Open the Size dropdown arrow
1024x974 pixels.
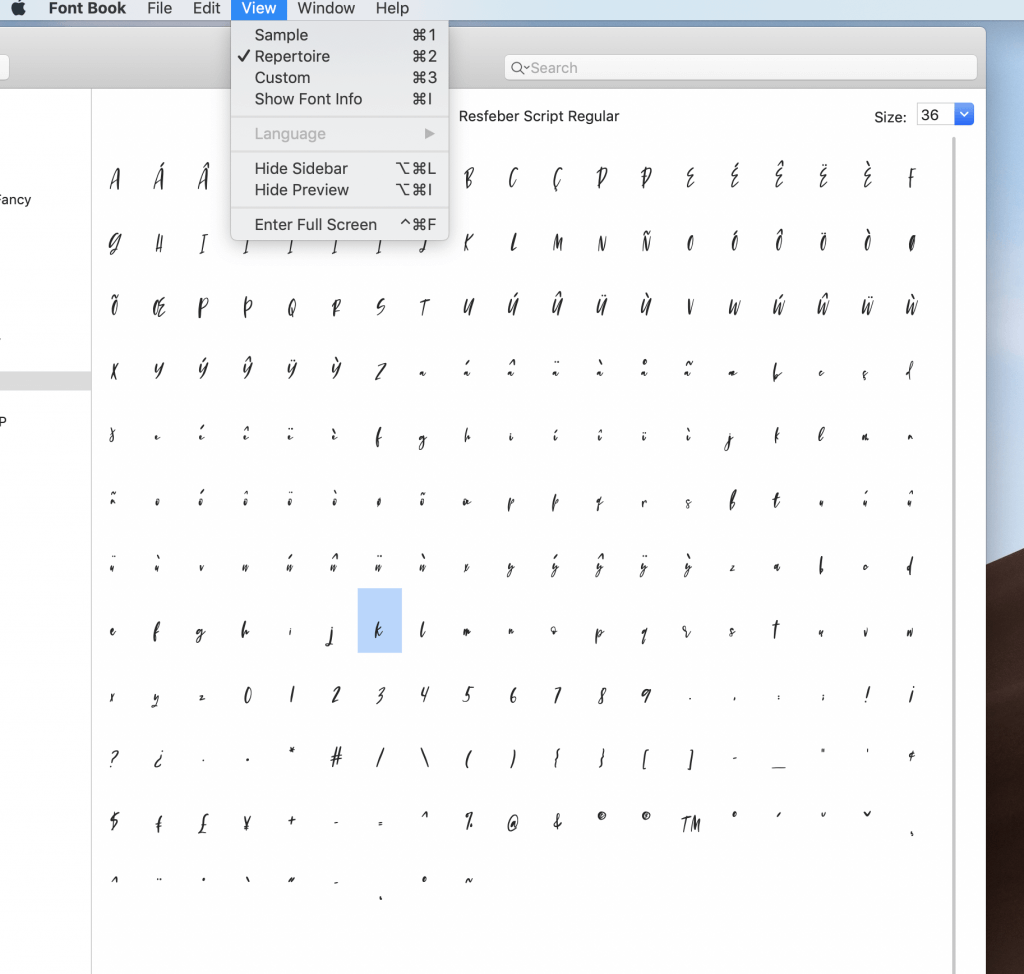[x=964, y=114]
